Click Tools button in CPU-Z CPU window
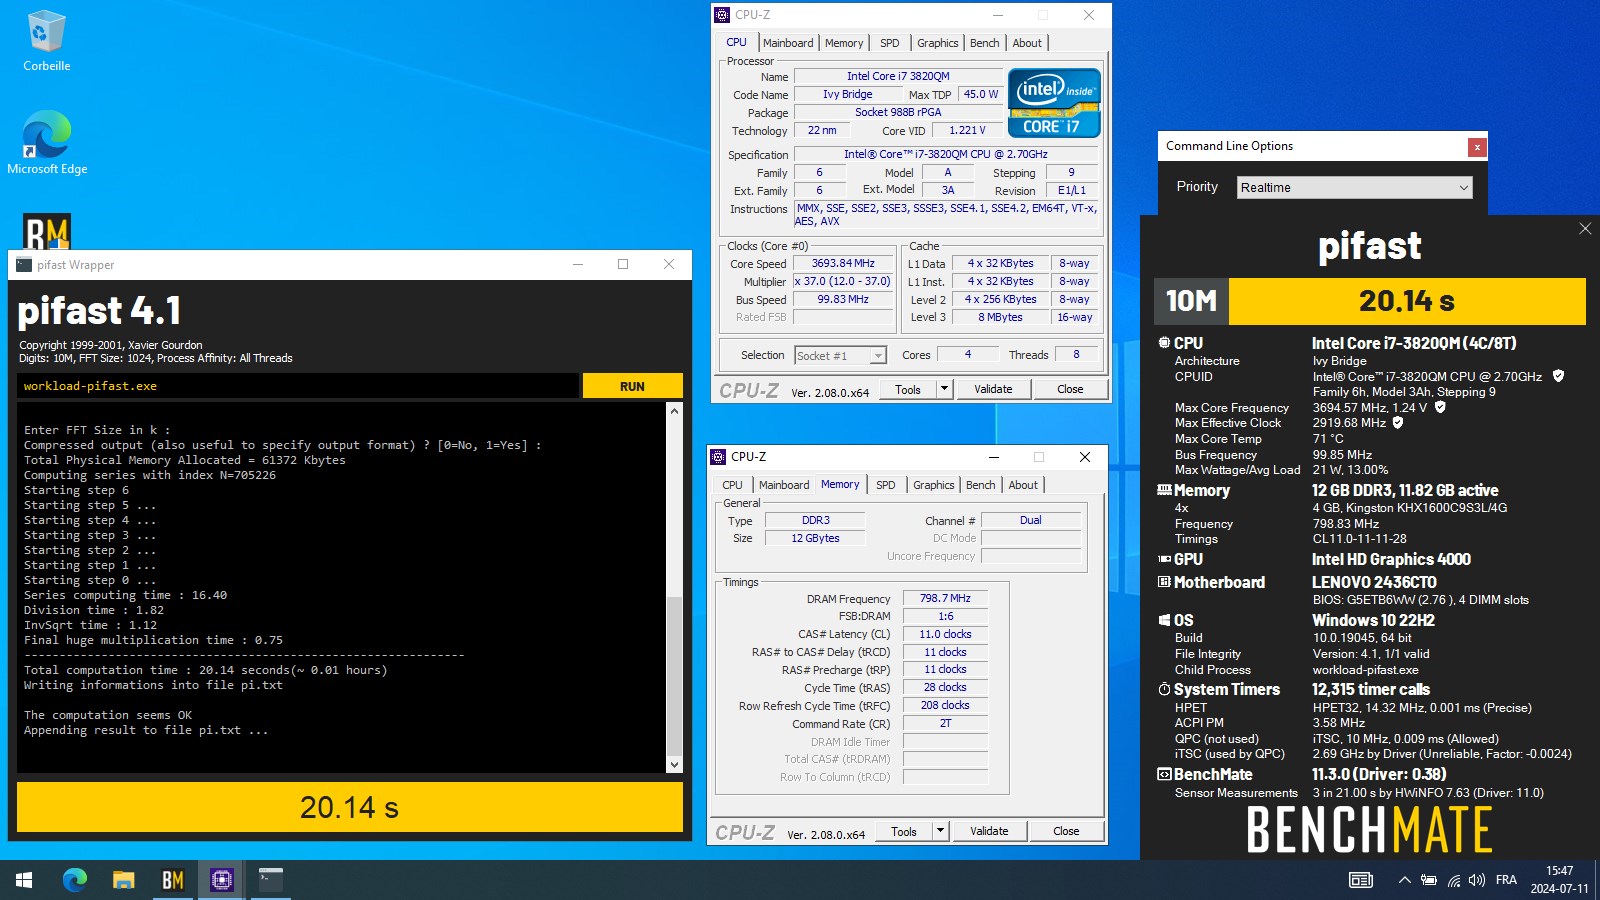 tap(908, 389)
